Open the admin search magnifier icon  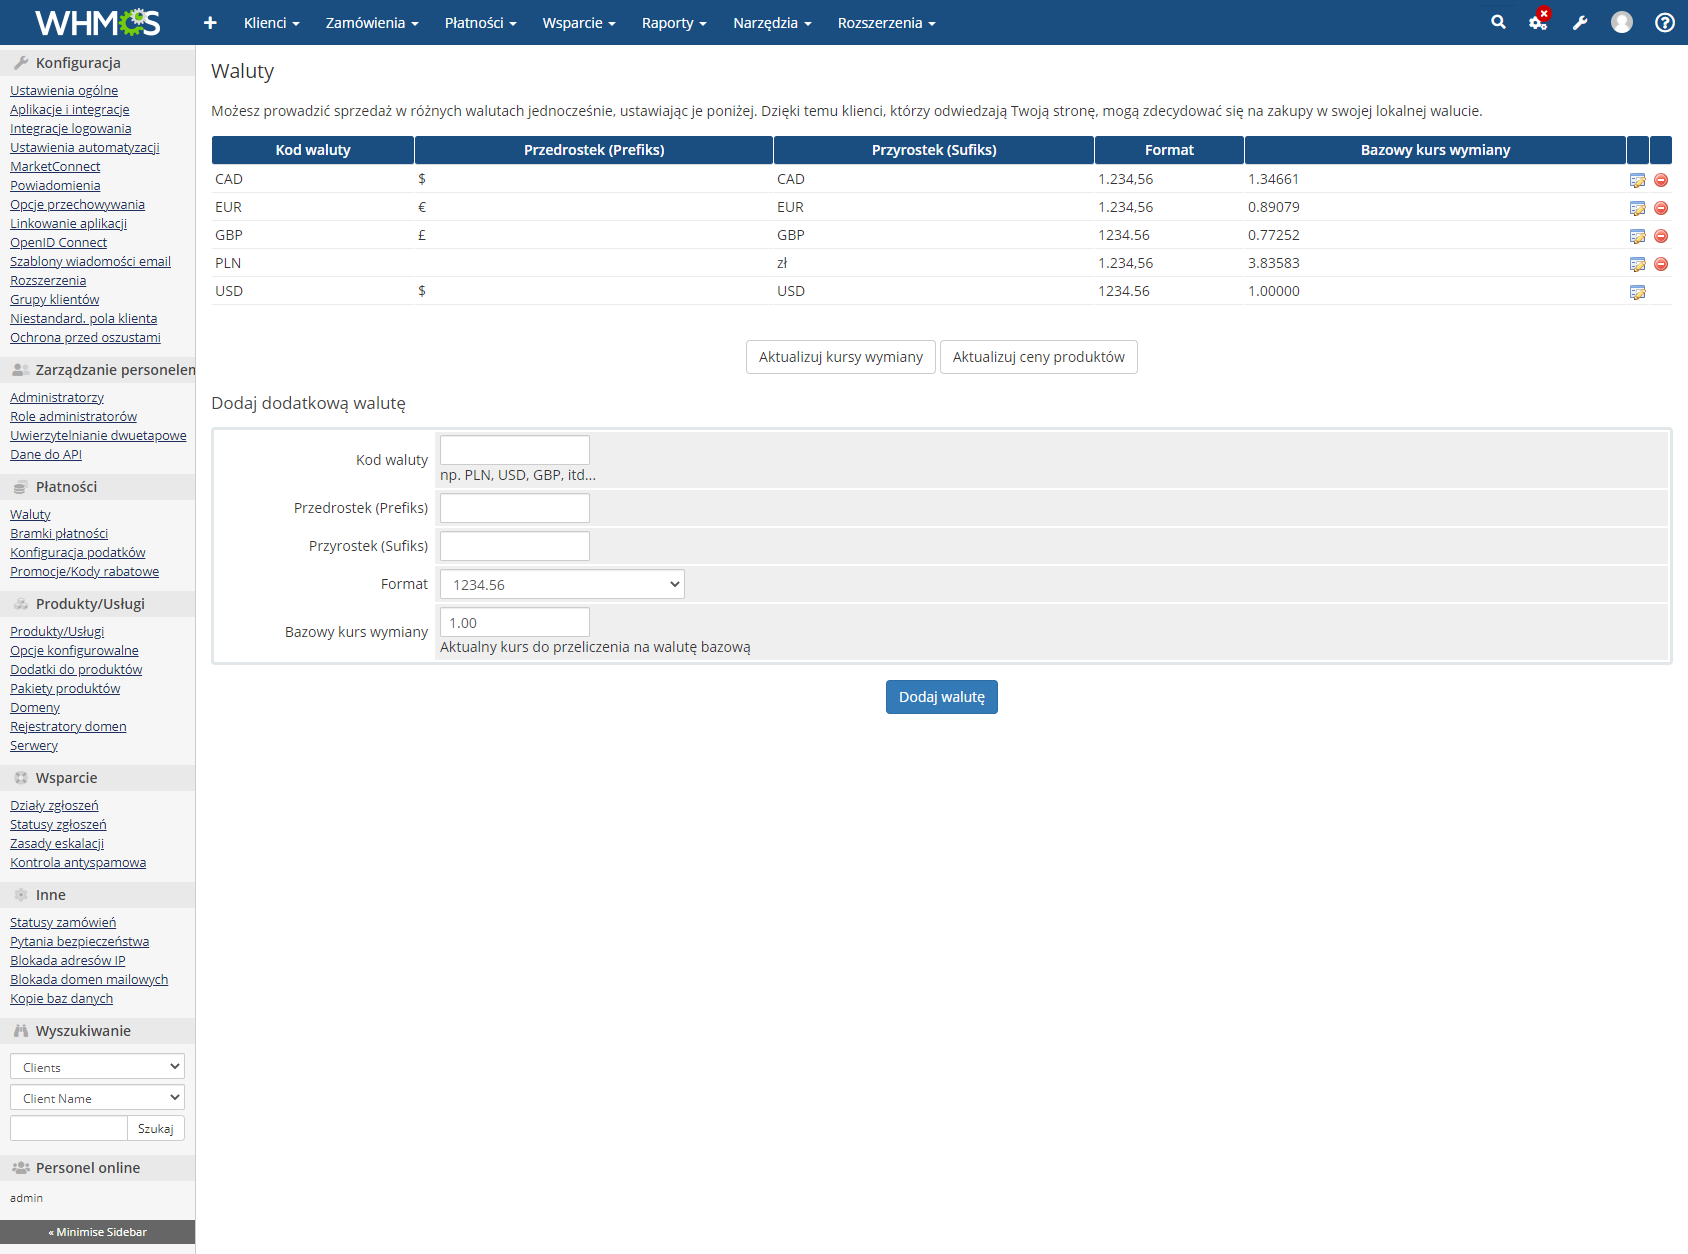1497,21
